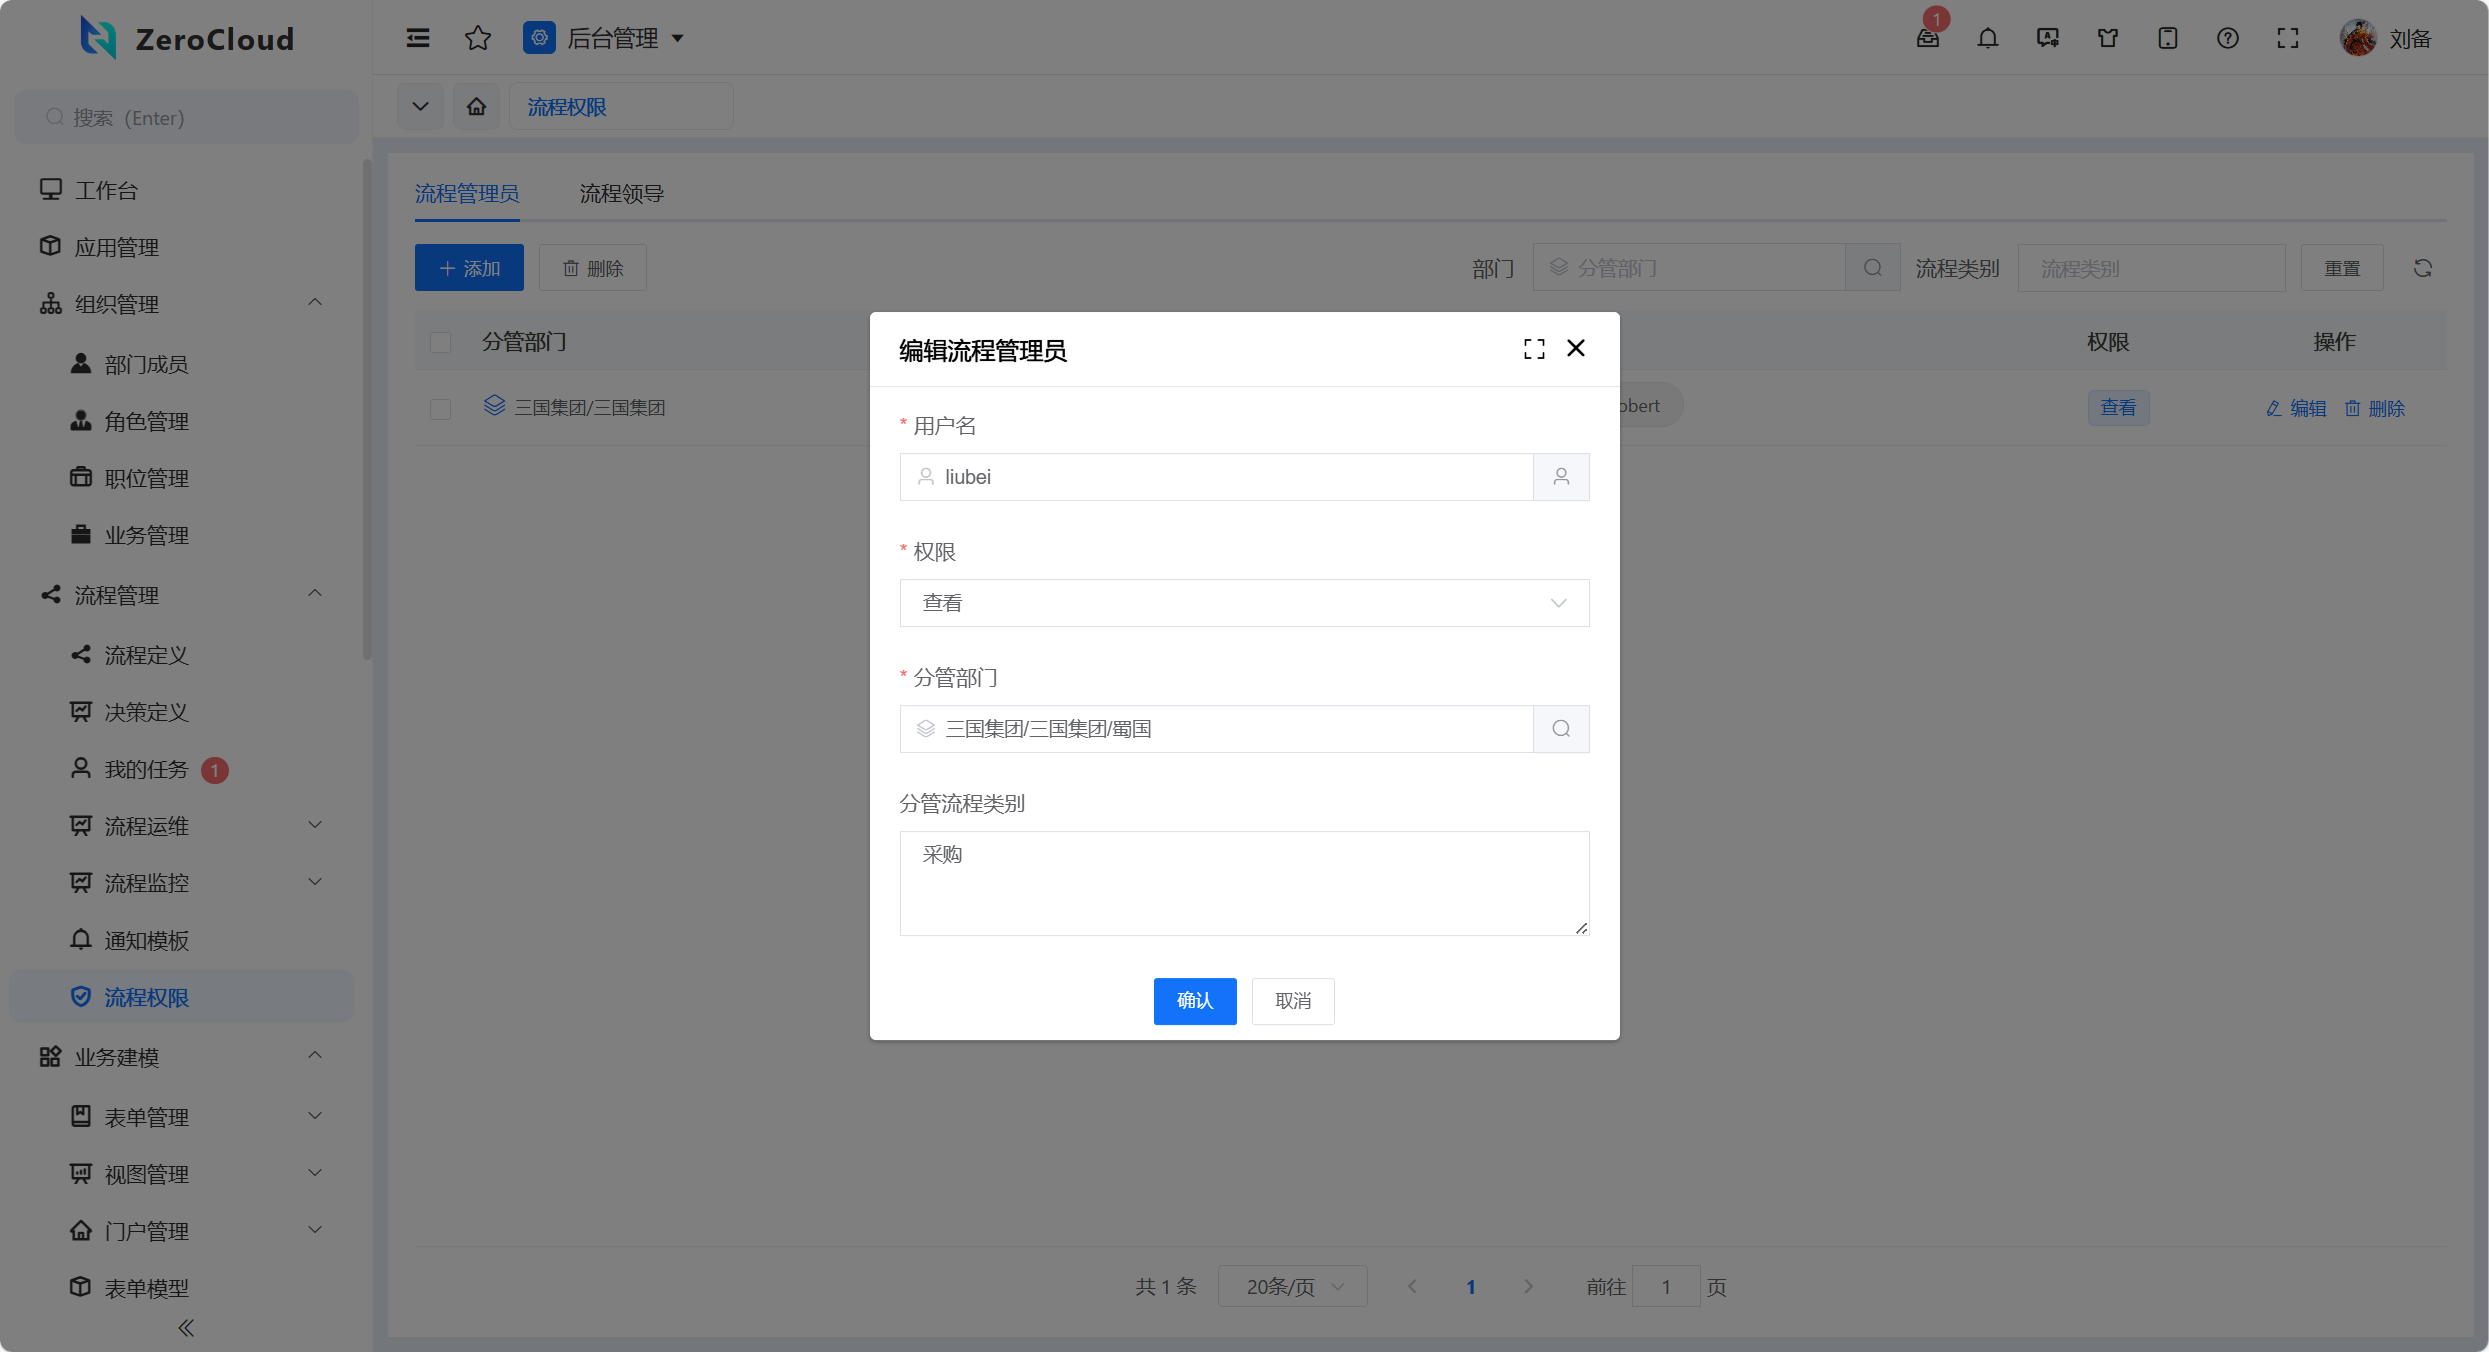This screenshot has width=2489, height=1352.
Task: Switch to the 流程领导 tab
Action: click(x=621, y=194)
